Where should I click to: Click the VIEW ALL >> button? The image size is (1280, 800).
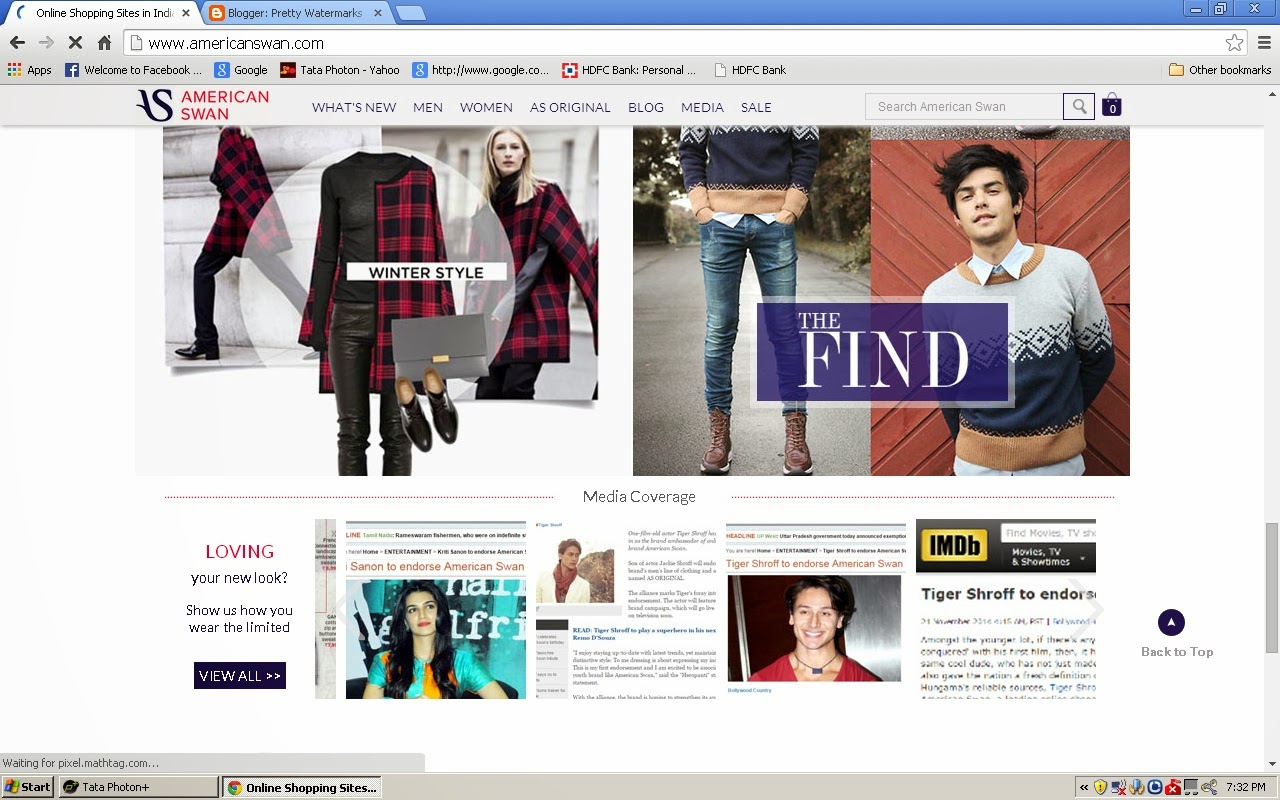pos(240,676)
